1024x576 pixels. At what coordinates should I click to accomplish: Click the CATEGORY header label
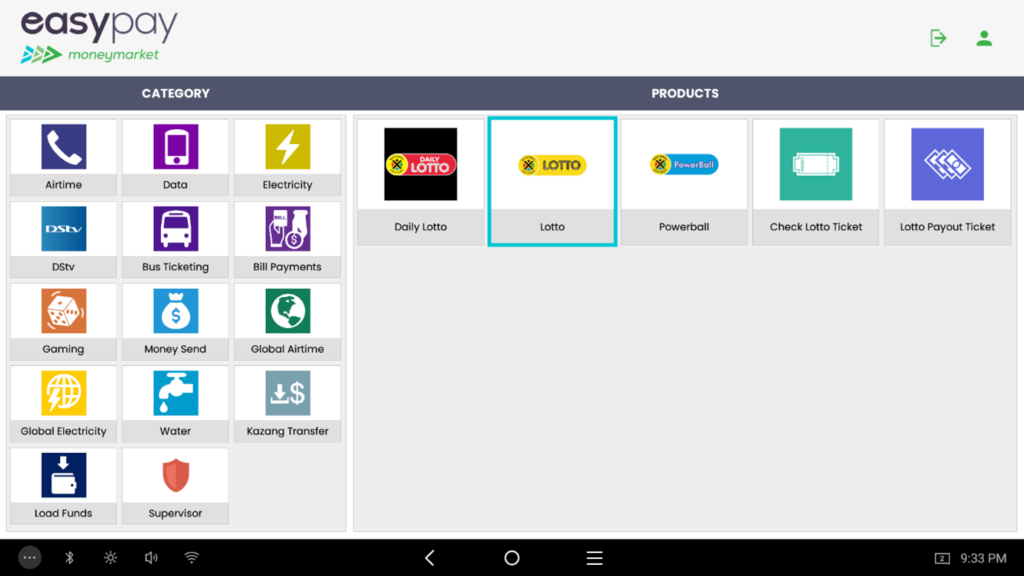click(176, 93)
